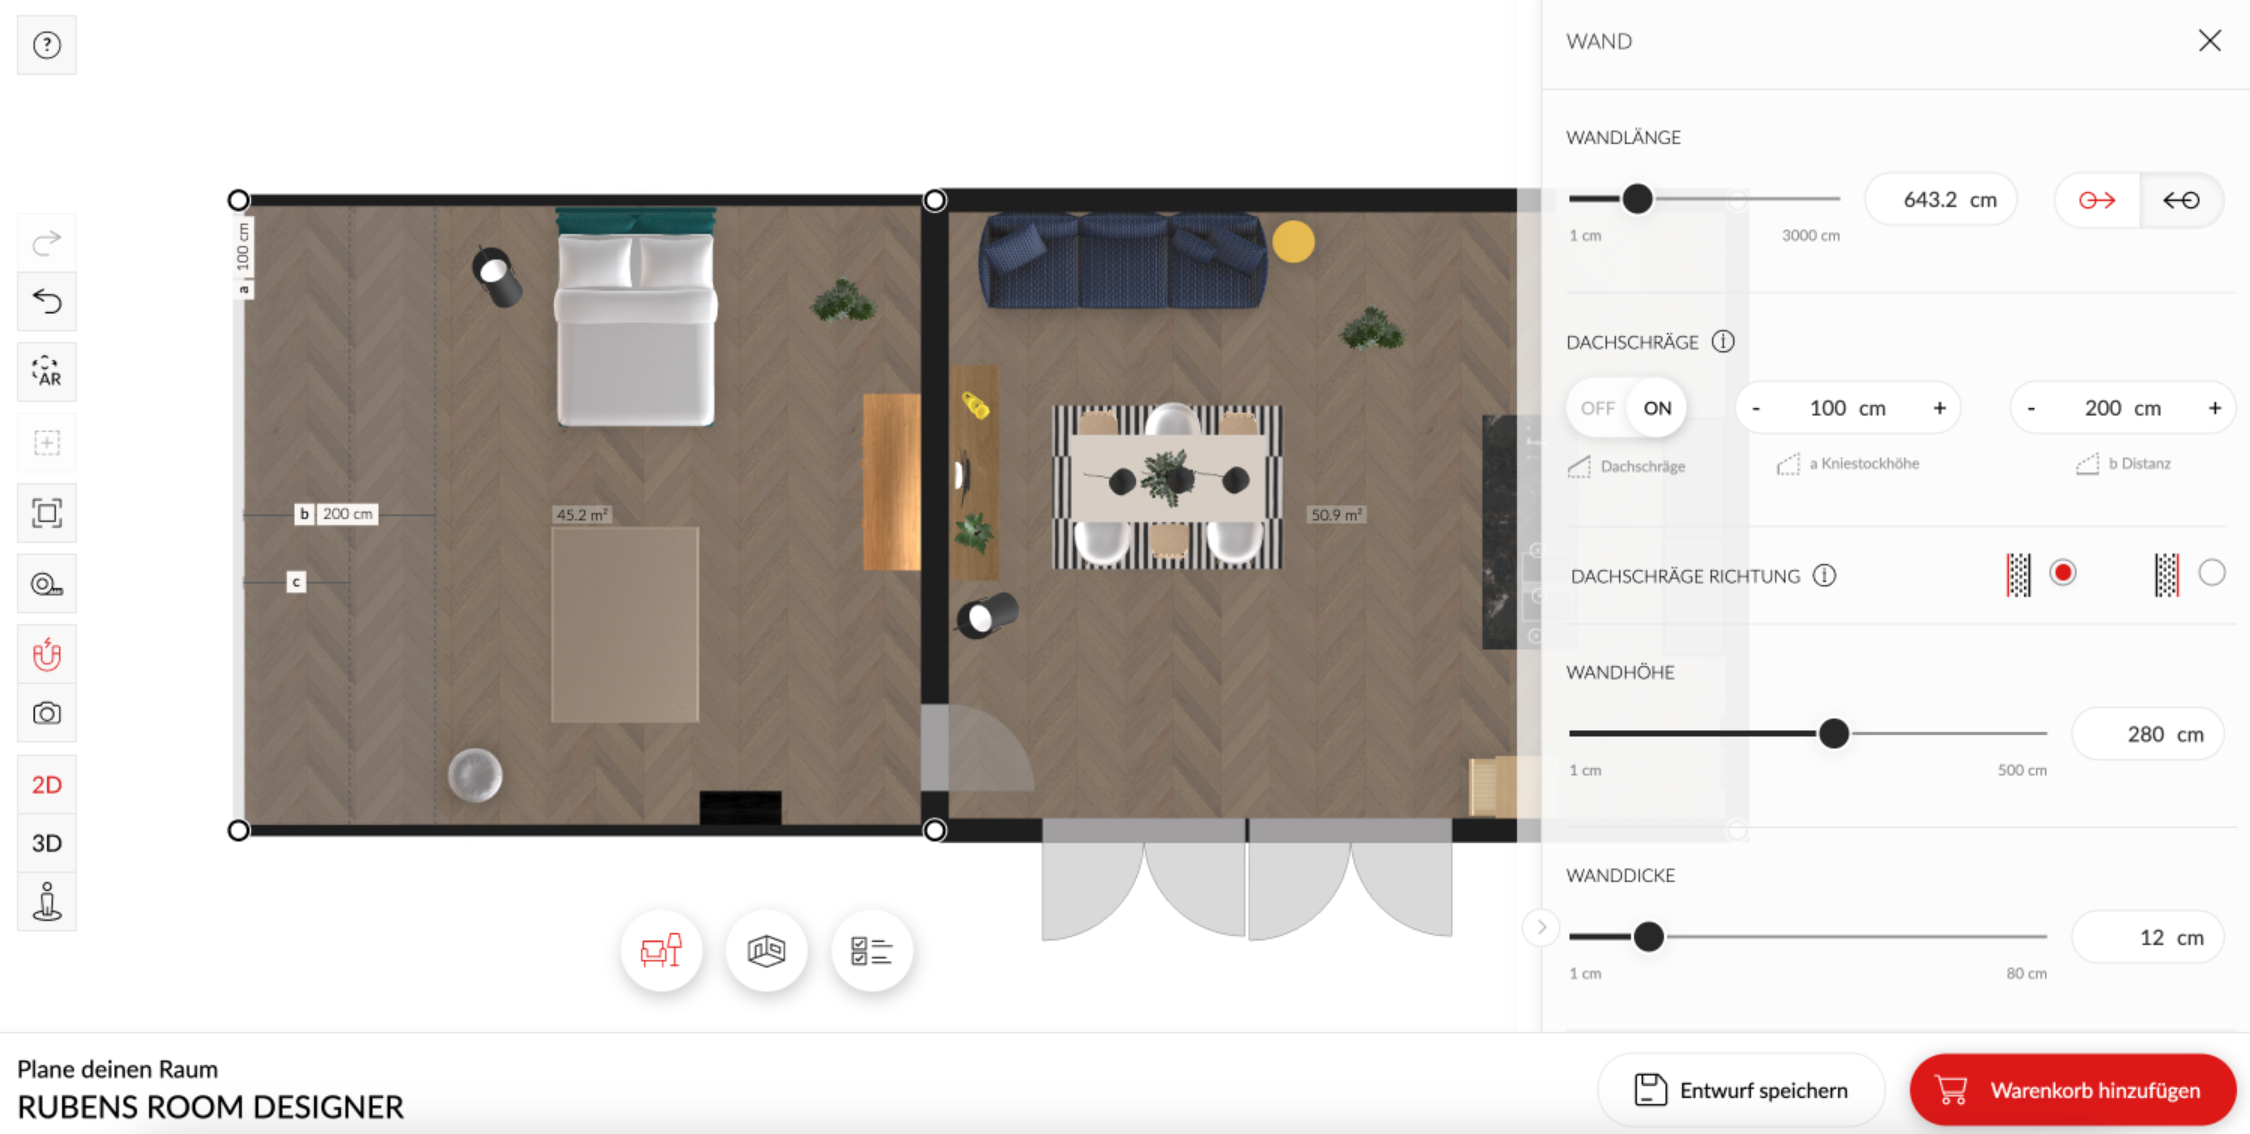This screenshot has width=2250, height=1134.
Task: Open the furniture catalog icon
Action: point(661,950)
